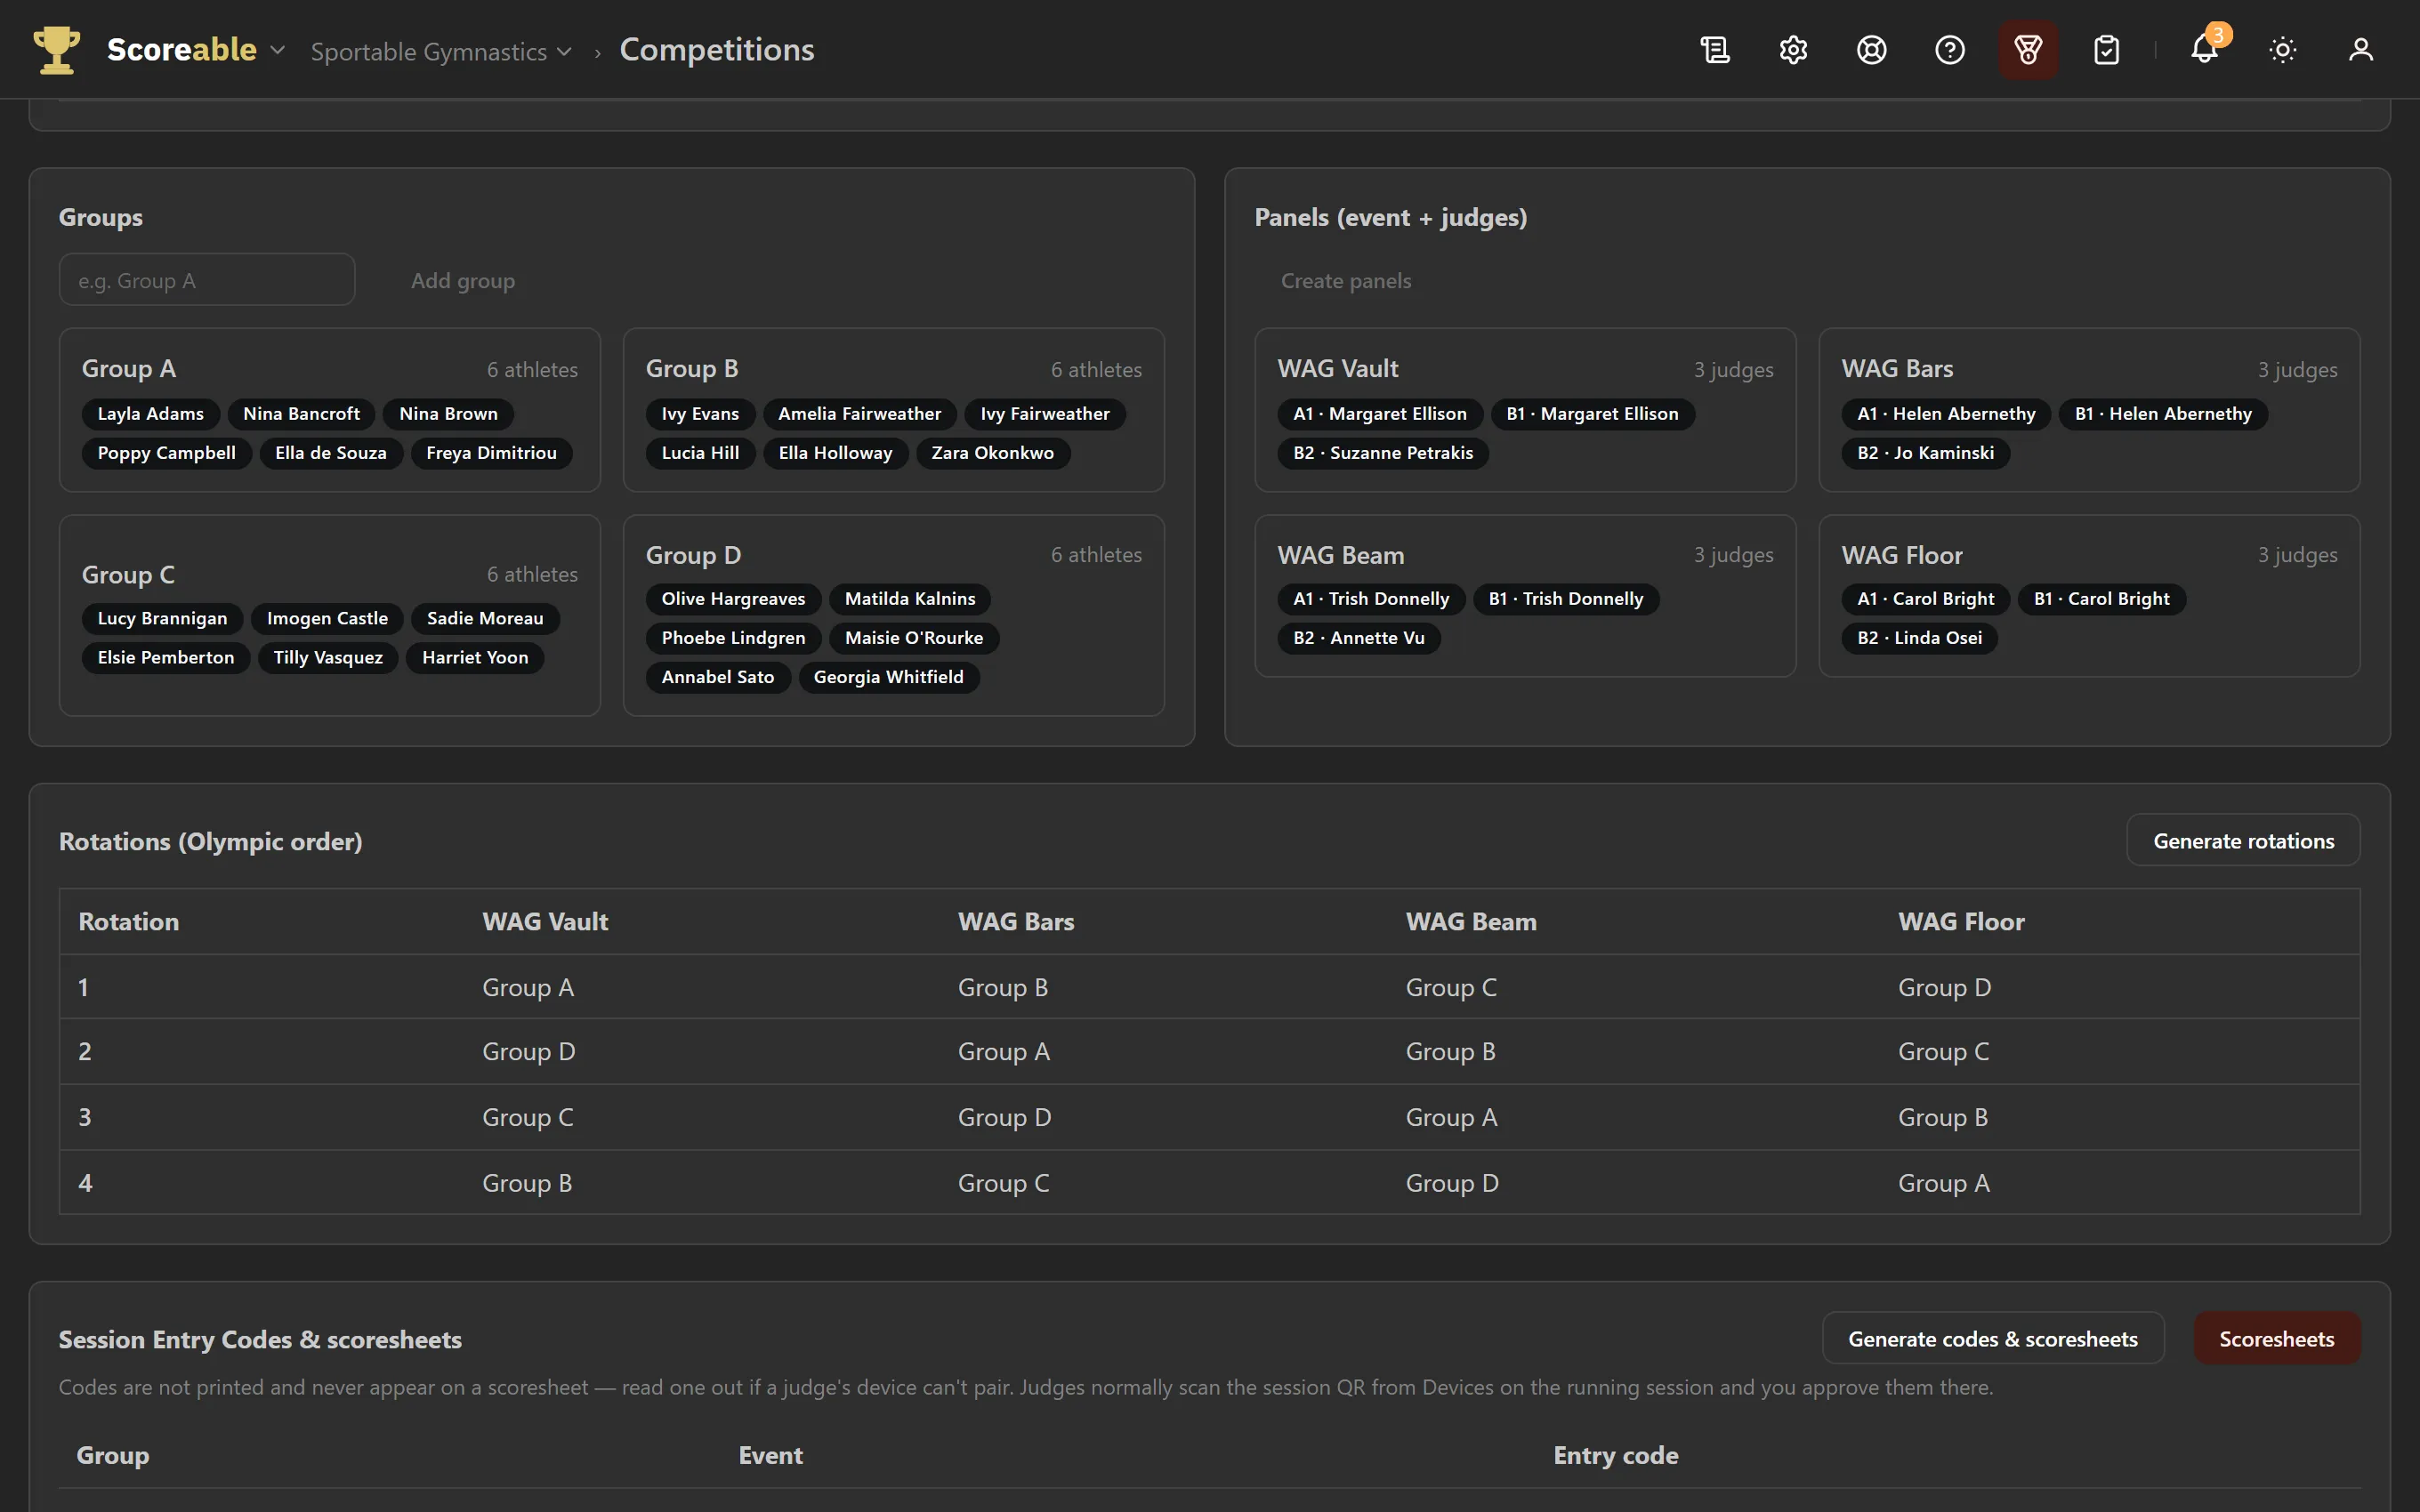Select the B2 · Linda Osei judge chip
This screenshot has height=1512, width=2420.
(1919, 637)
